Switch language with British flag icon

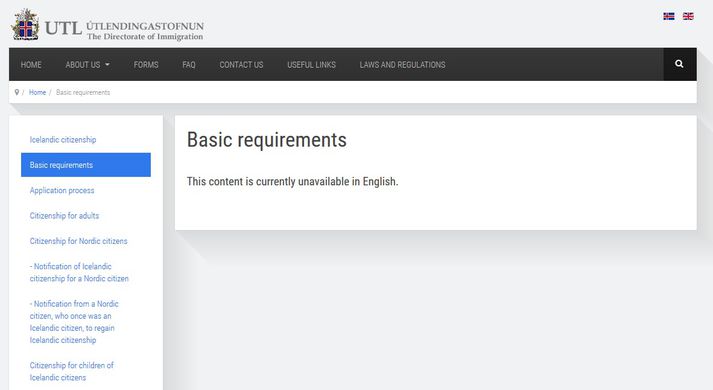coord(688,16)
